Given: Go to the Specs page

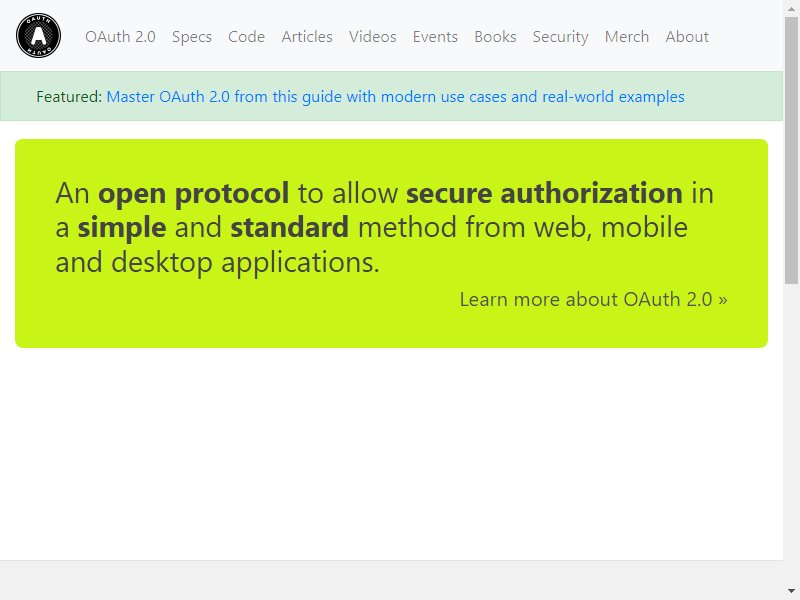Looking at the screenshot, I should [192, 37].
